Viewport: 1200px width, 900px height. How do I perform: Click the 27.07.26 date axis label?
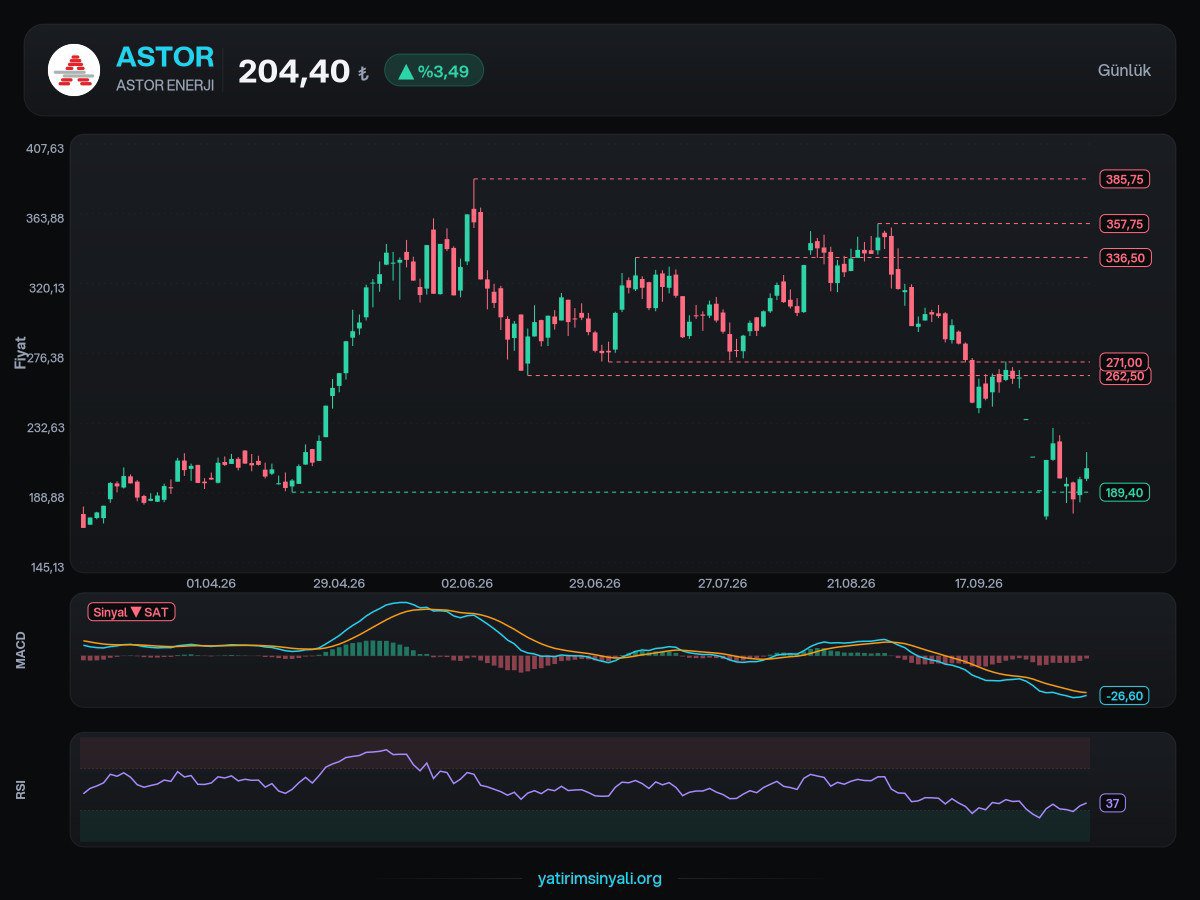point(723,583)
